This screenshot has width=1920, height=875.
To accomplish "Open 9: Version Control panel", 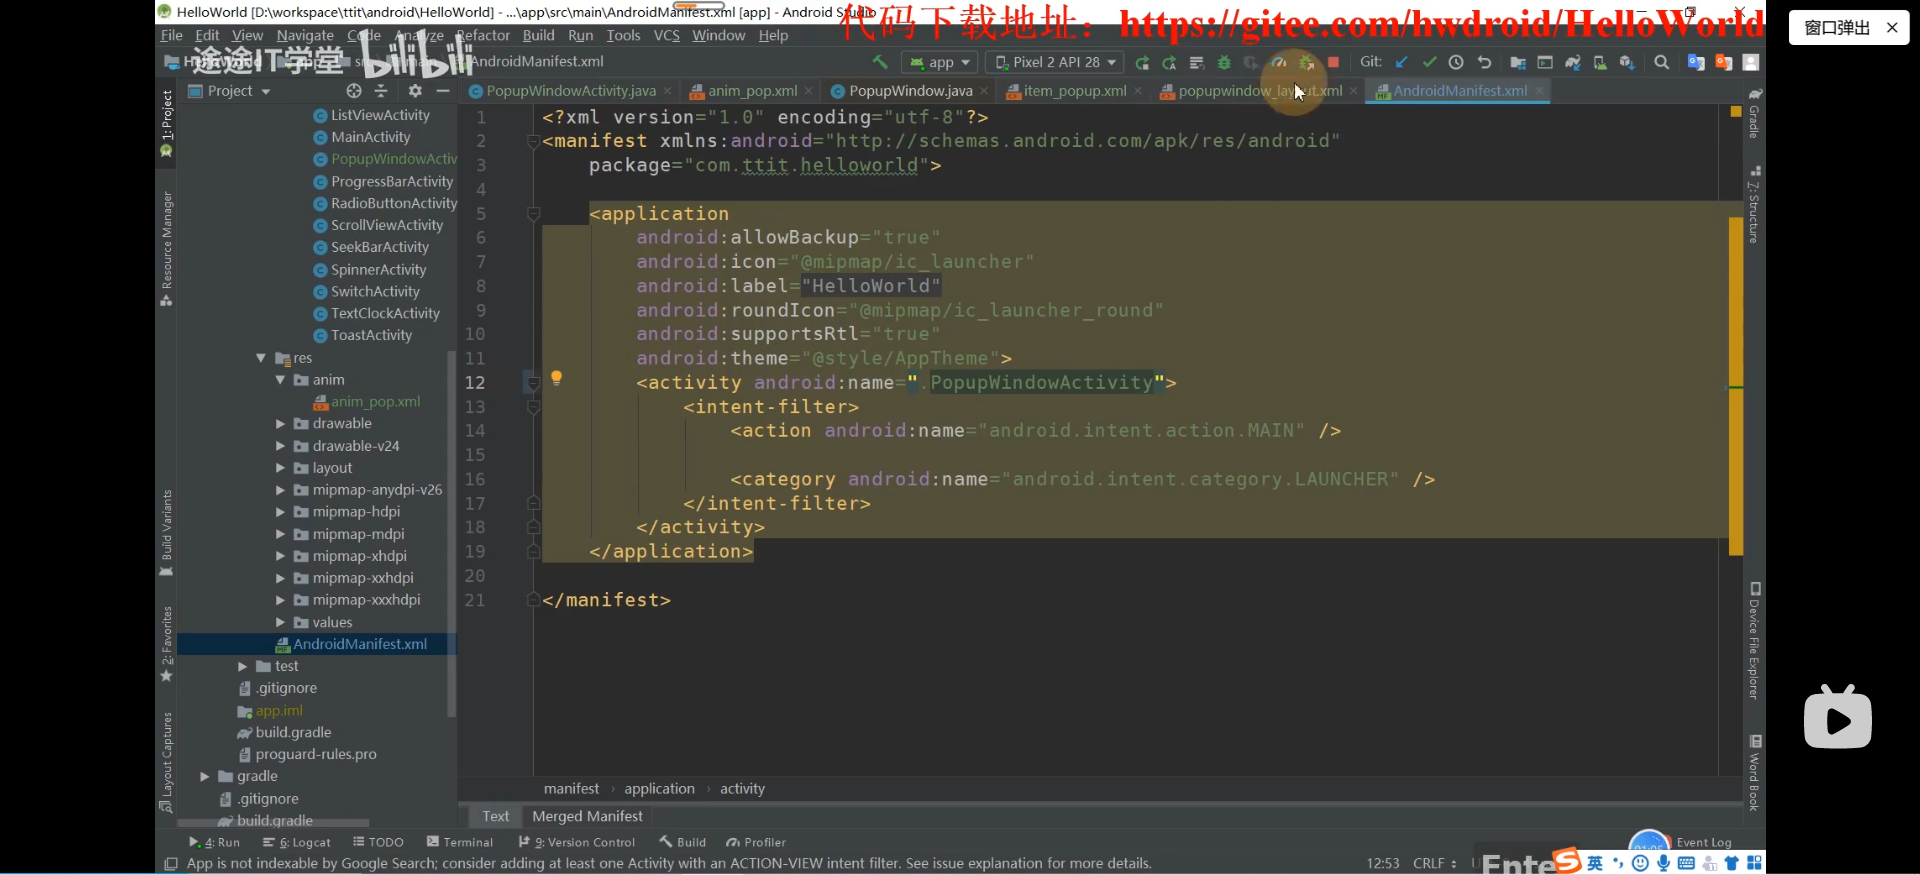I will (x=576, y=842).
